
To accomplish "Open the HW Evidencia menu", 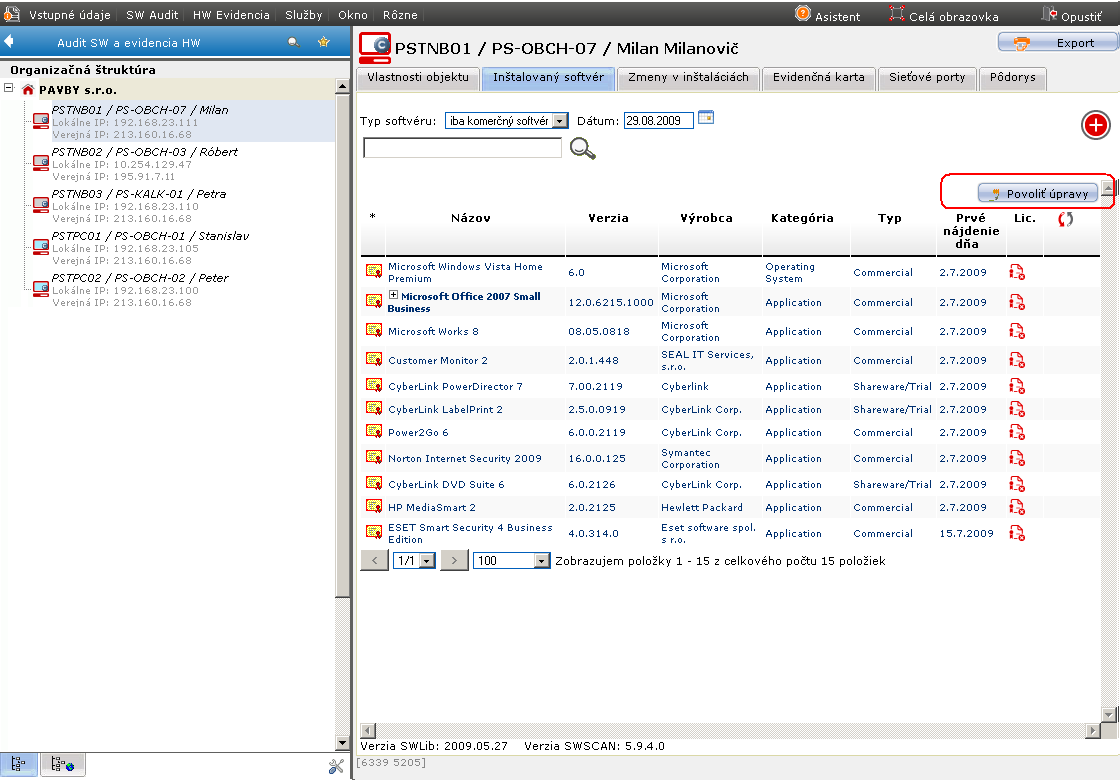I will 231,14.
